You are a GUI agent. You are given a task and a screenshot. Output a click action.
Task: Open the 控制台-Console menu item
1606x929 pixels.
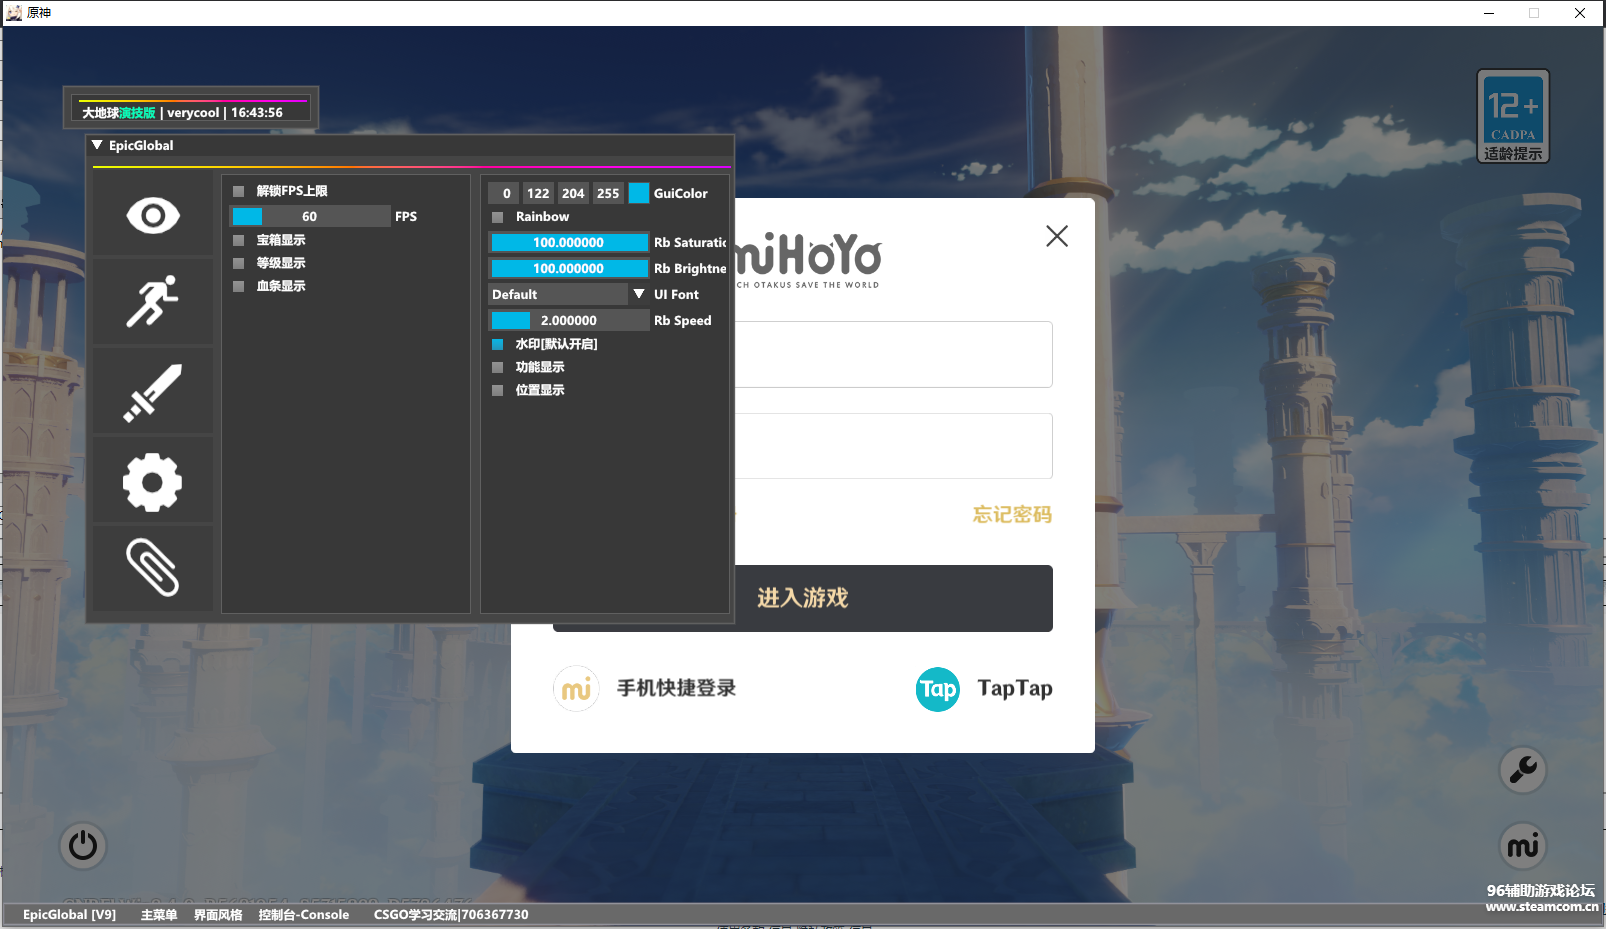[x=304, y=915]
